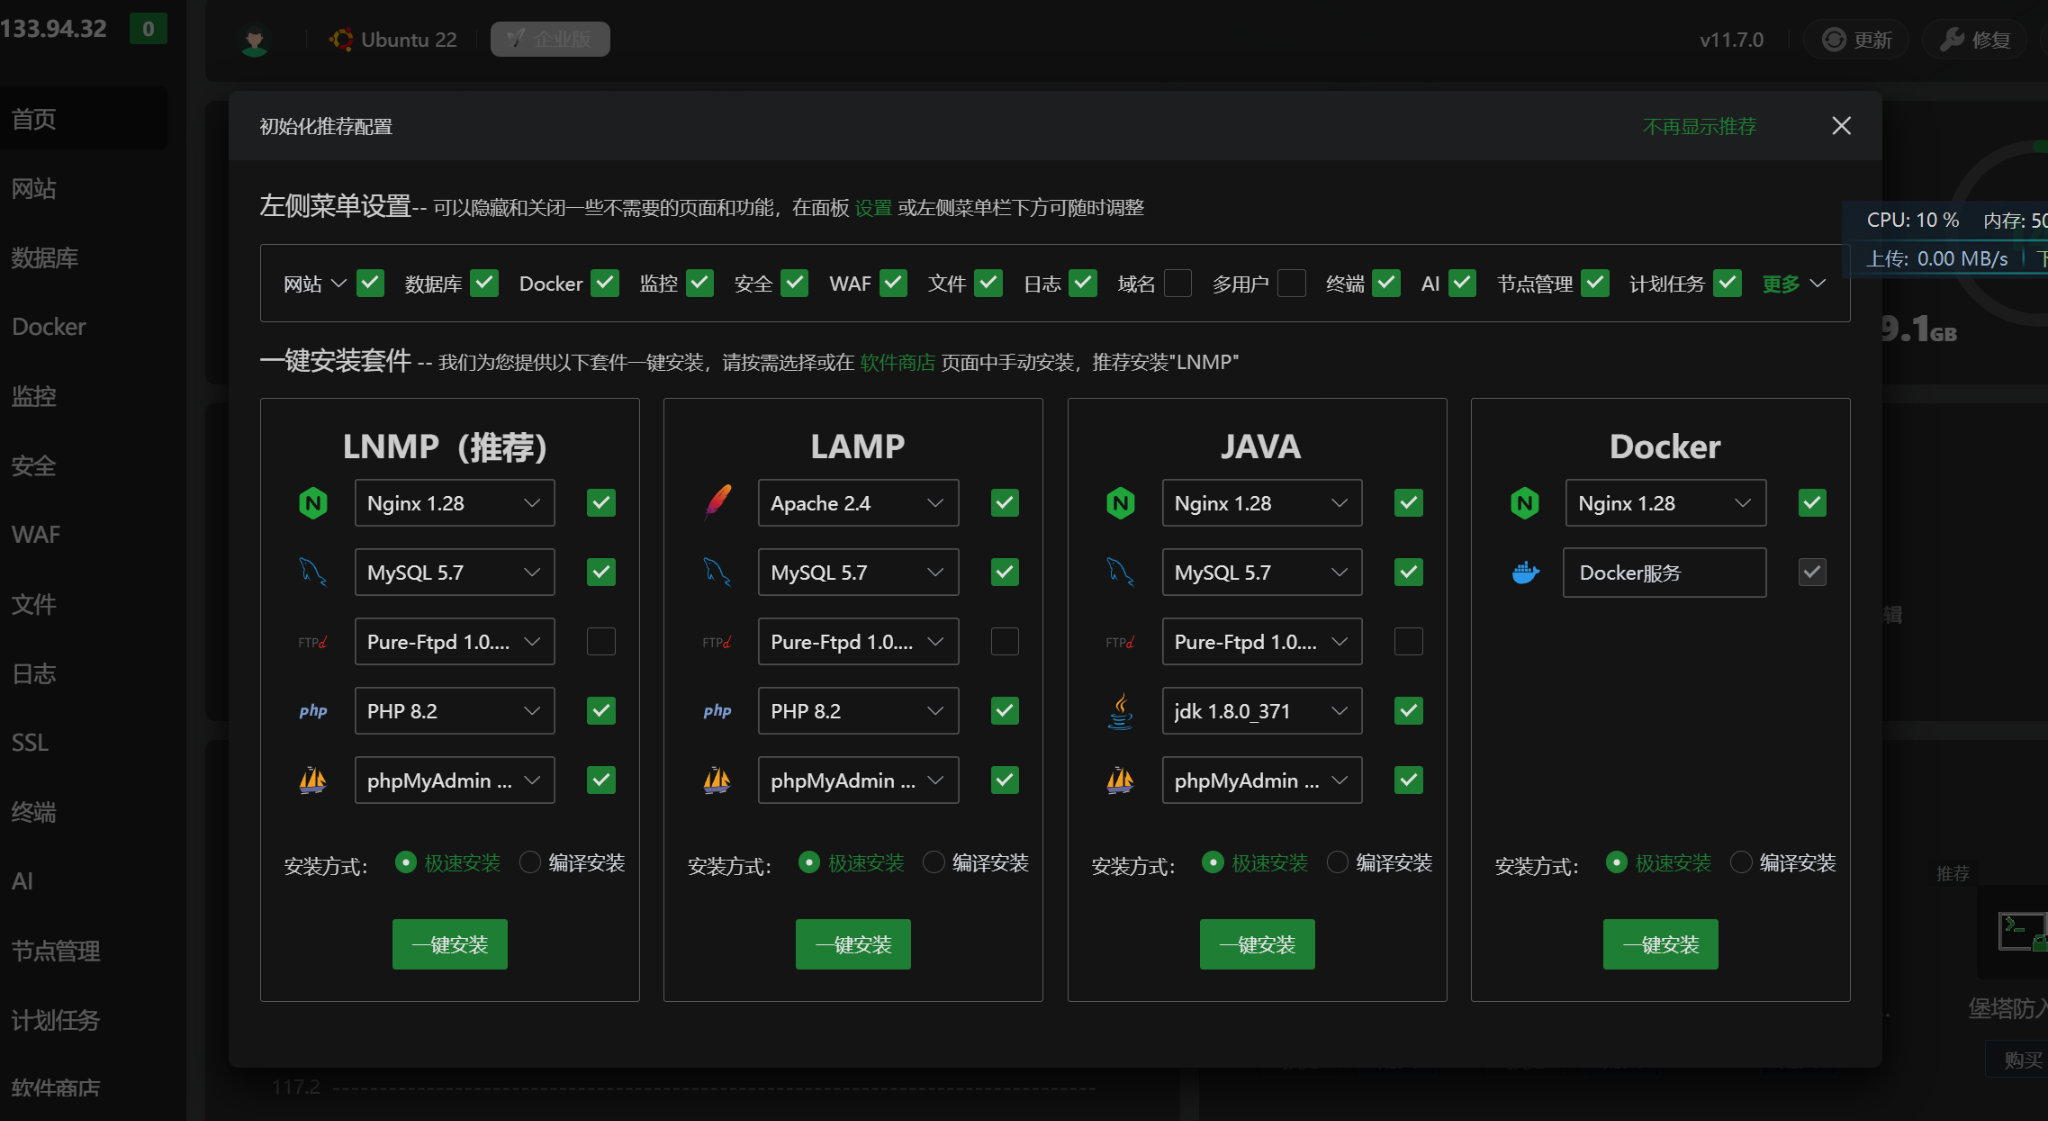
Task: Uncheck PHP 8.2 checkbox in LAMP panel
Action: [1005, 711]
